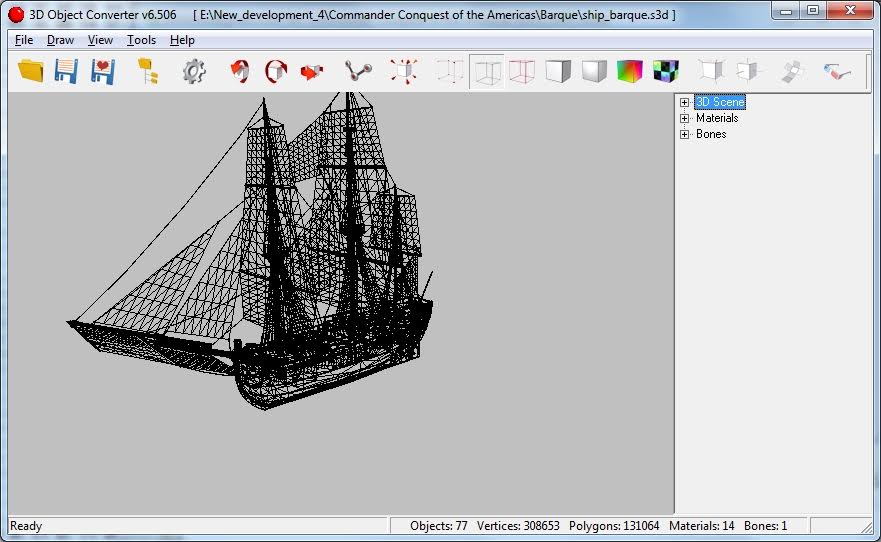Click the bone/joint nodes icon

click(x=358, y=71)
